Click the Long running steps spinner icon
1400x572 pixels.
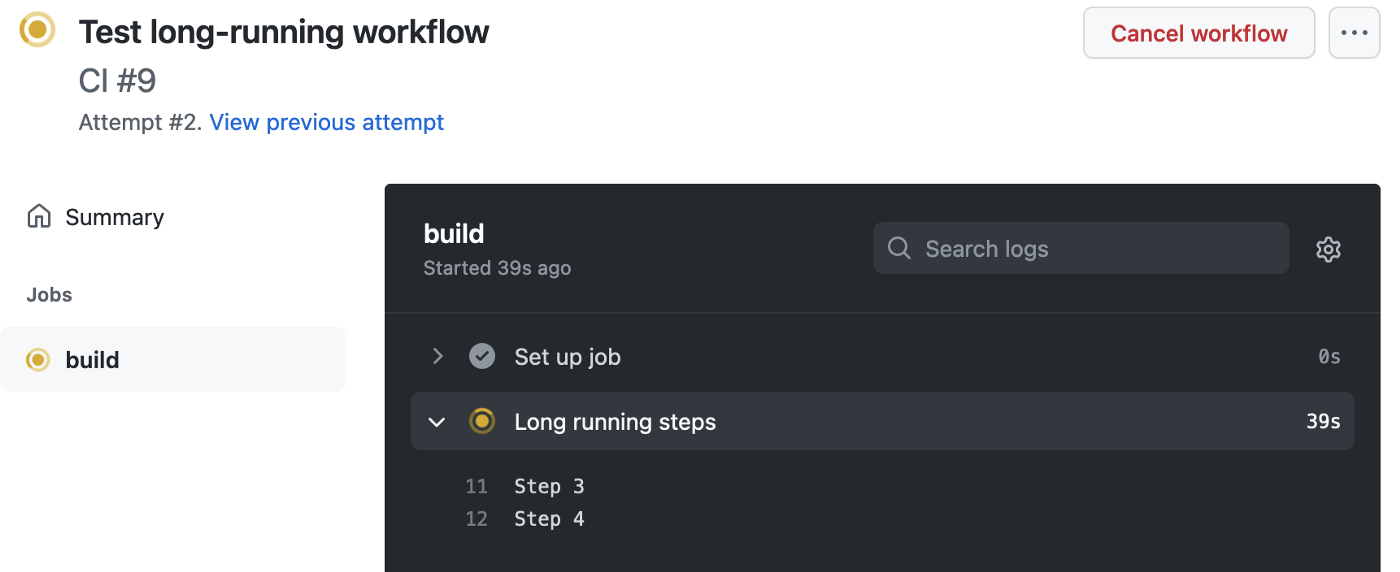click(482, 421)
